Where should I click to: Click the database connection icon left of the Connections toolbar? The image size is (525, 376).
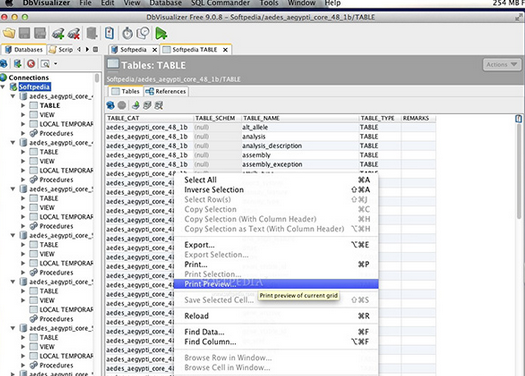pyautogui.click(x=3, y=63)
